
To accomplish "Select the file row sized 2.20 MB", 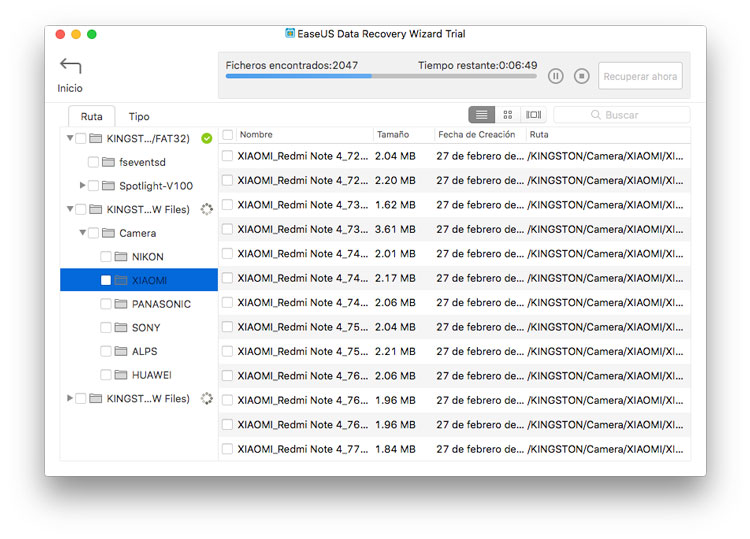I will pos(454,180).
